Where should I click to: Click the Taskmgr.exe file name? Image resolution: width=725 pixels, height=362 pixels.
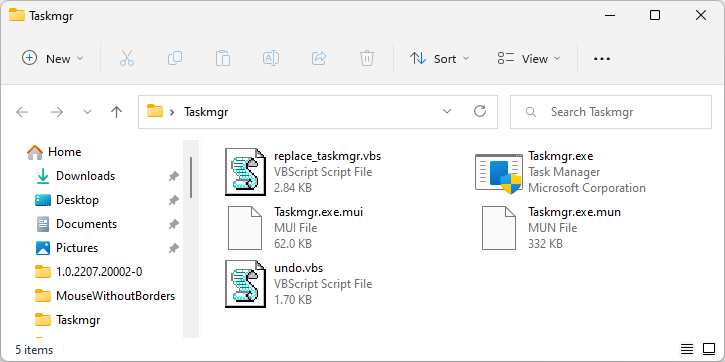(x=560, y=156)
